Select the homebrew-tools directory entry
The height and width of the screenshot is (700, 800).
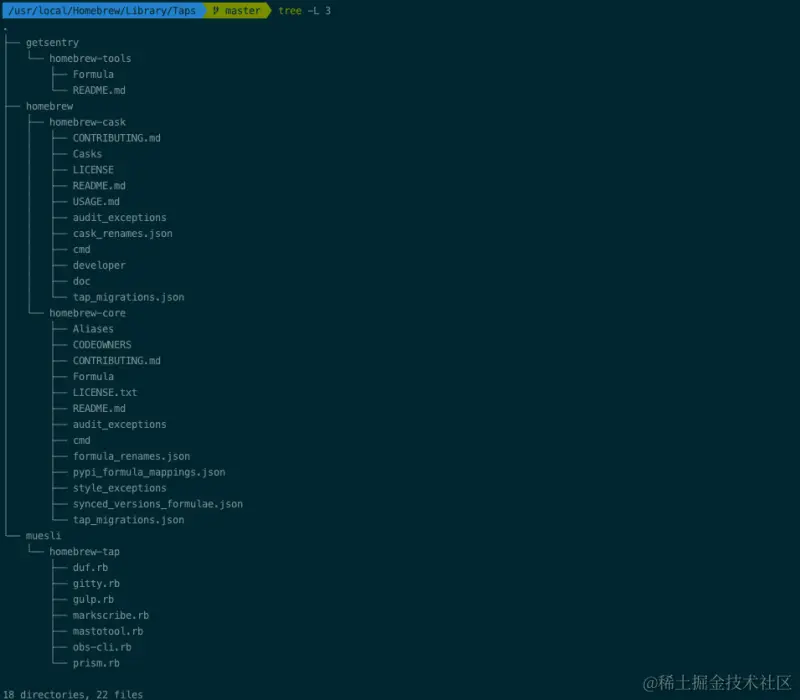[90, 59]
